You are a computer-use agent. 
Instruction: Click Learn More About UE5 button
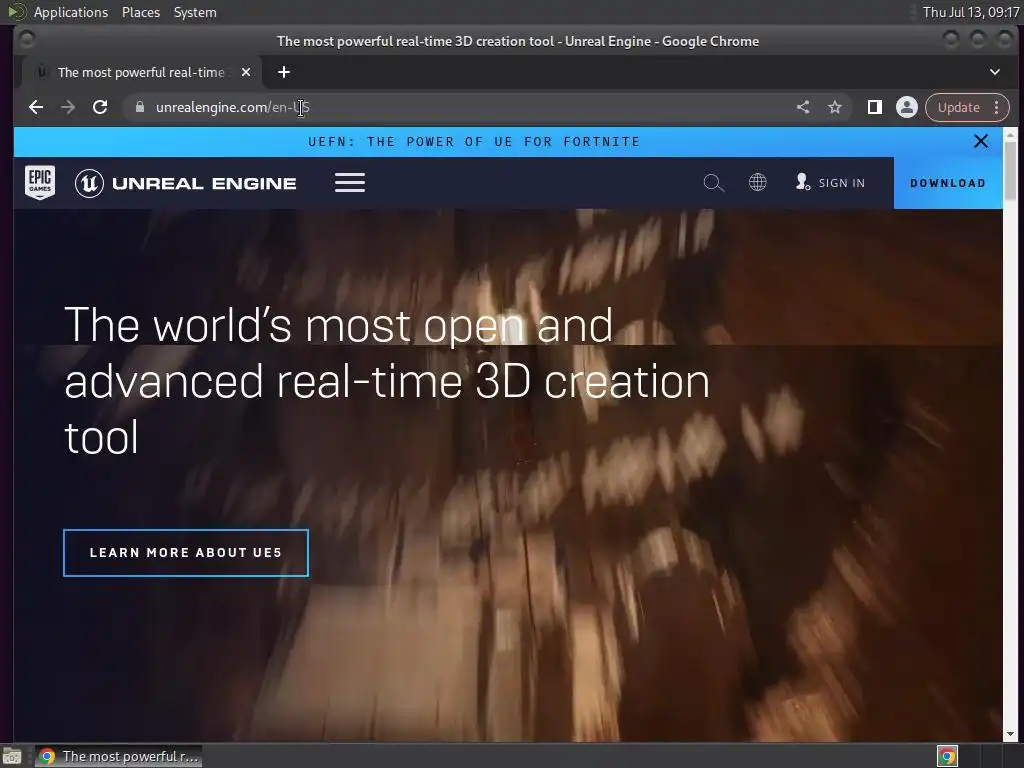(x=186, y=553)
